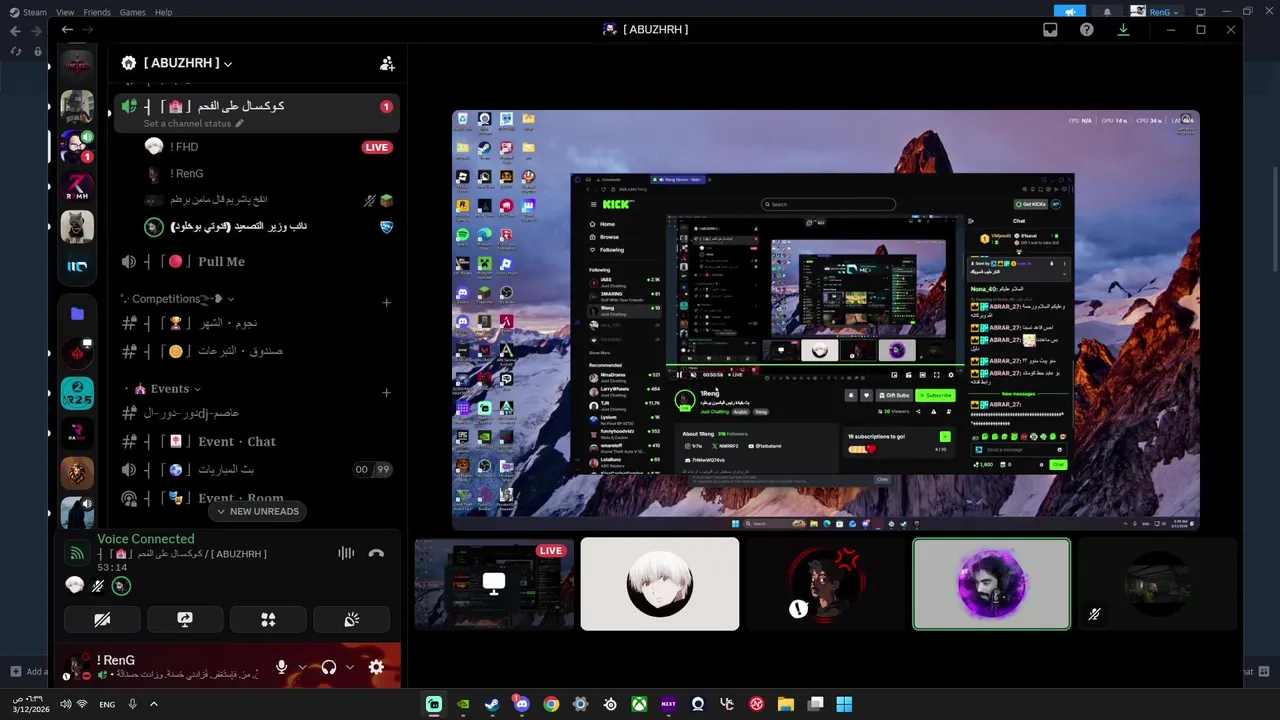Open Discord from the taskbar

521,704
